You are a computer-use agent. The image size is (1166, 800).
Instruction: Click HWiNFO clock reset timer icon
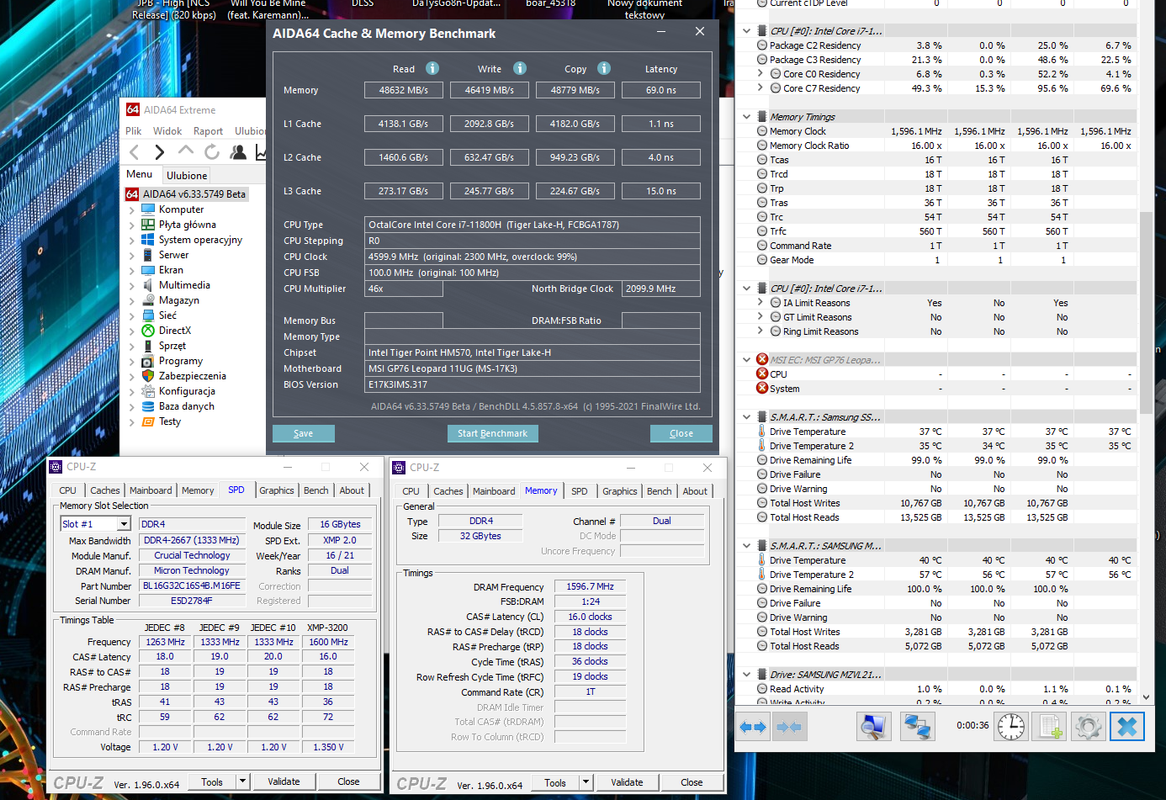pos(1011,726)
